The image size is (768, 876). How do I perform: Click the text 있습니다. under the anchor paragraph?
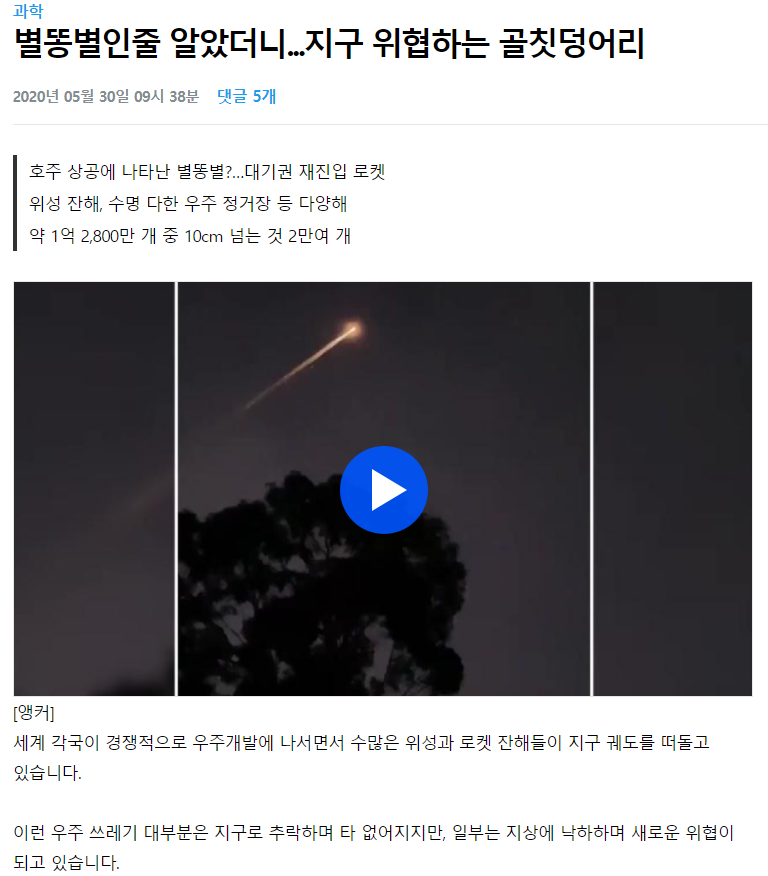coord(47,773)
